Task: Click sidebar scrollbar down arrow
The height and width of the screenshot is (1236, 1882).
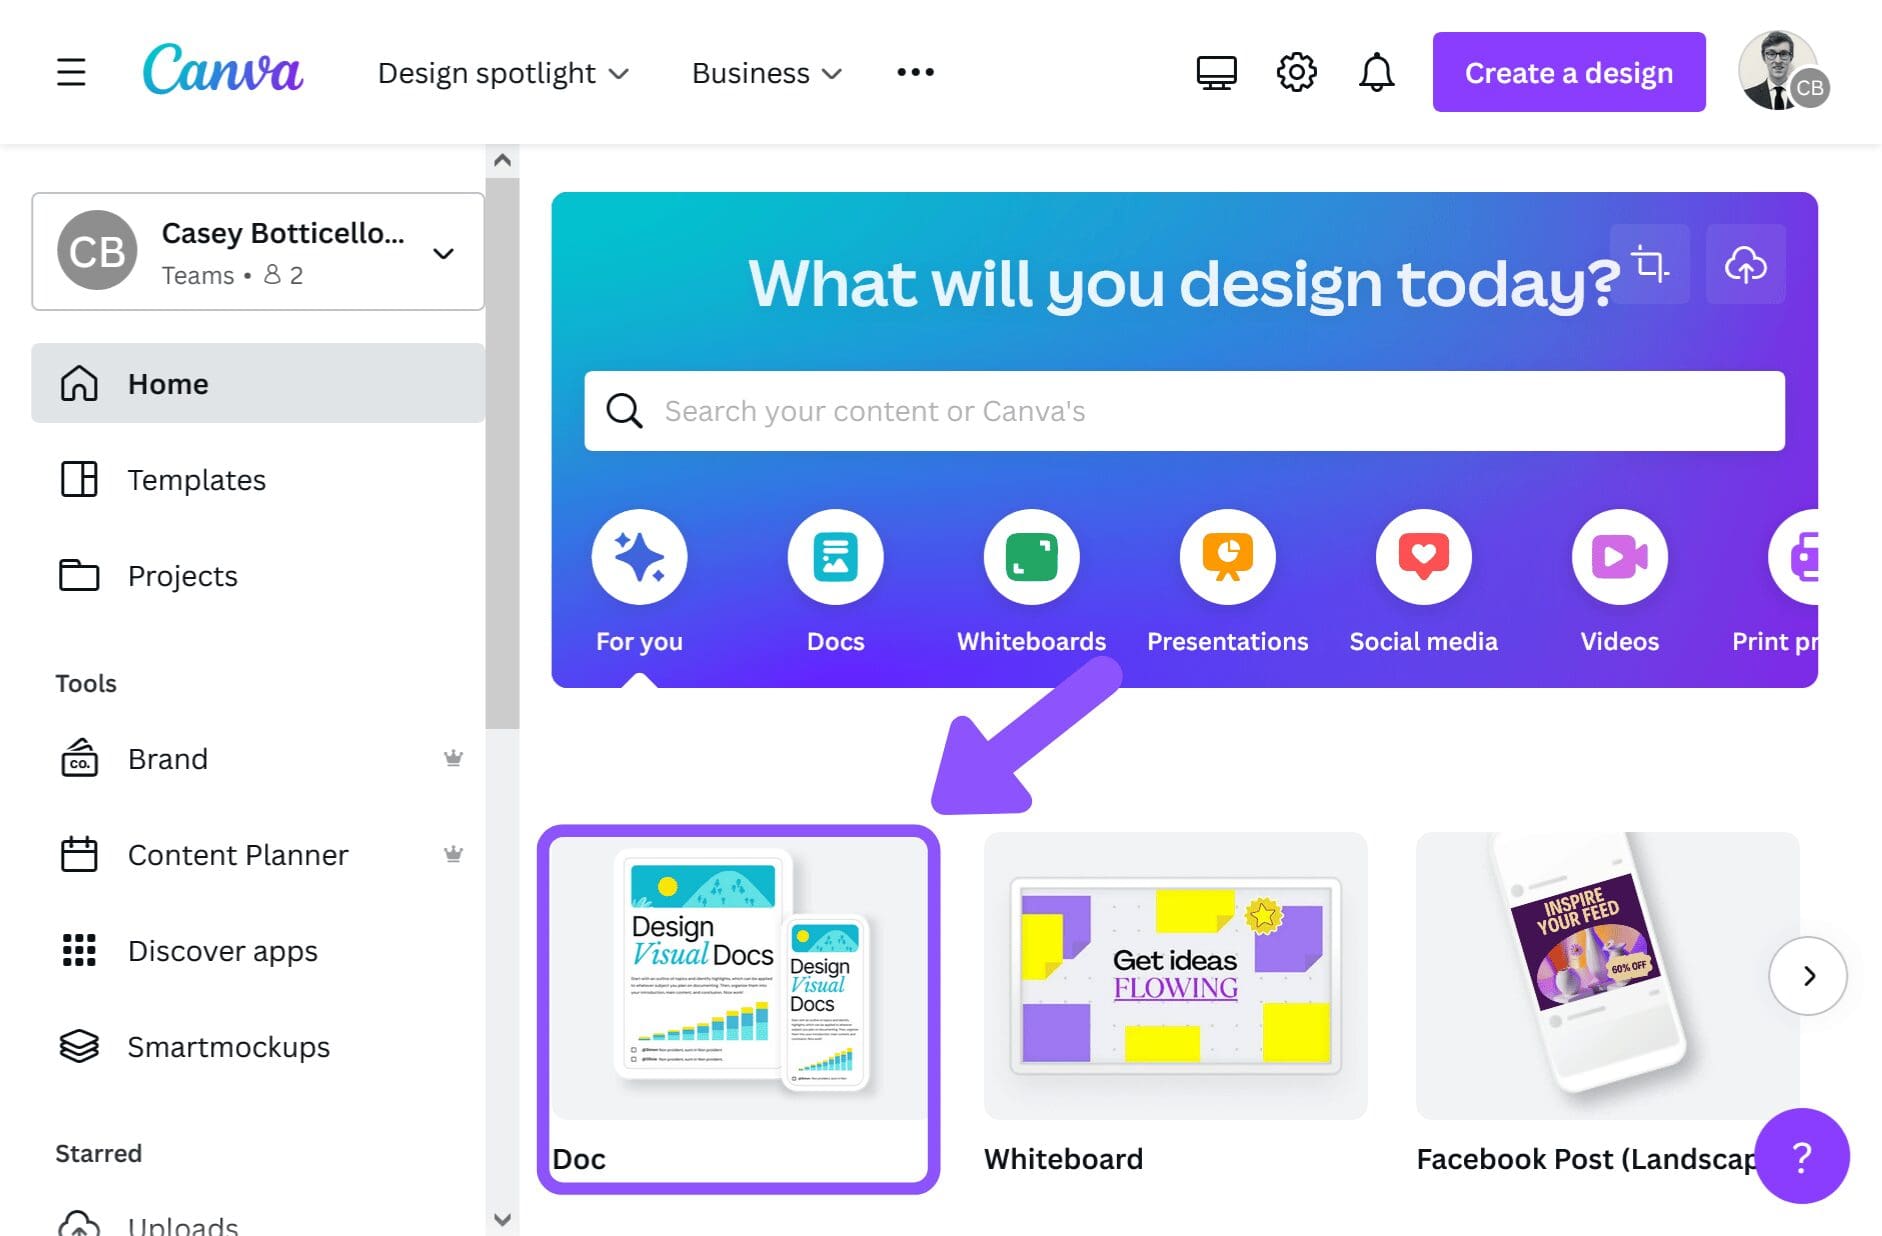Action: point(502,1220)
